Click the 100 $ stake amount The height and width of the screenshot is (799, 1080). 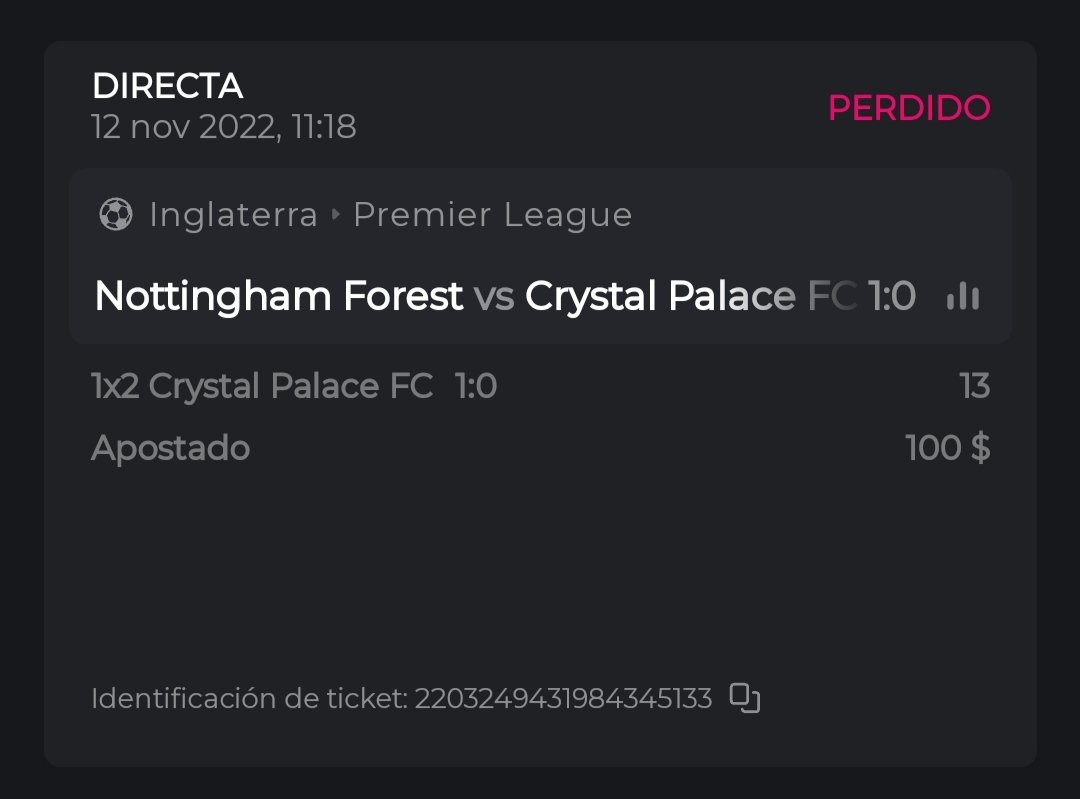tap(947, 448)
